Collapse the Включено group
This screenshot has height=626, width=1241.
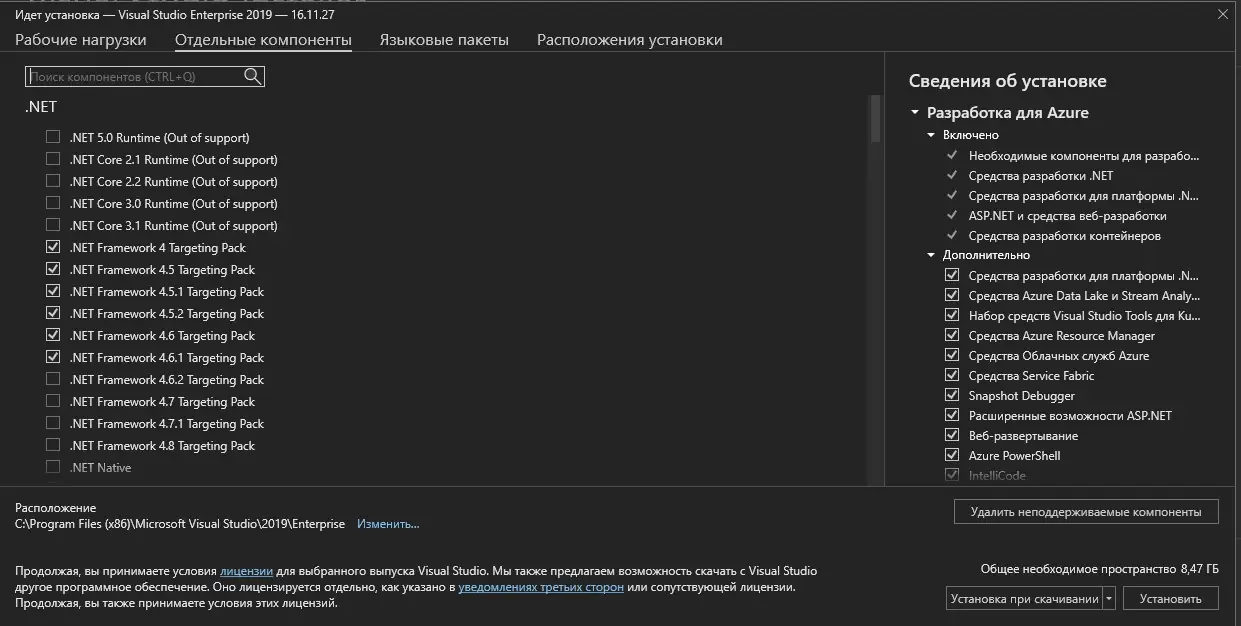(x=931, y=135)
